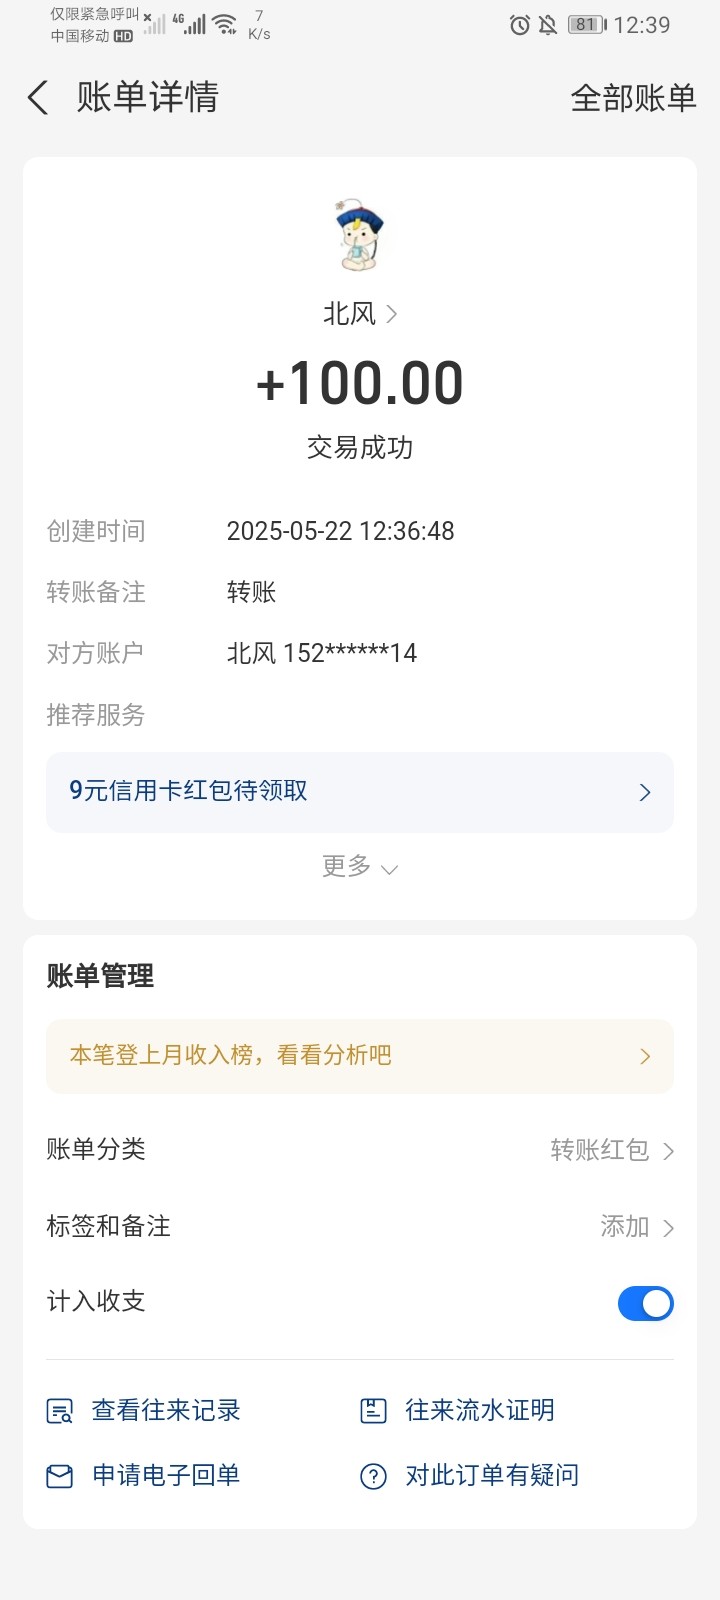
Task: Click the question mark help icon
Action: pos(373,1476)
